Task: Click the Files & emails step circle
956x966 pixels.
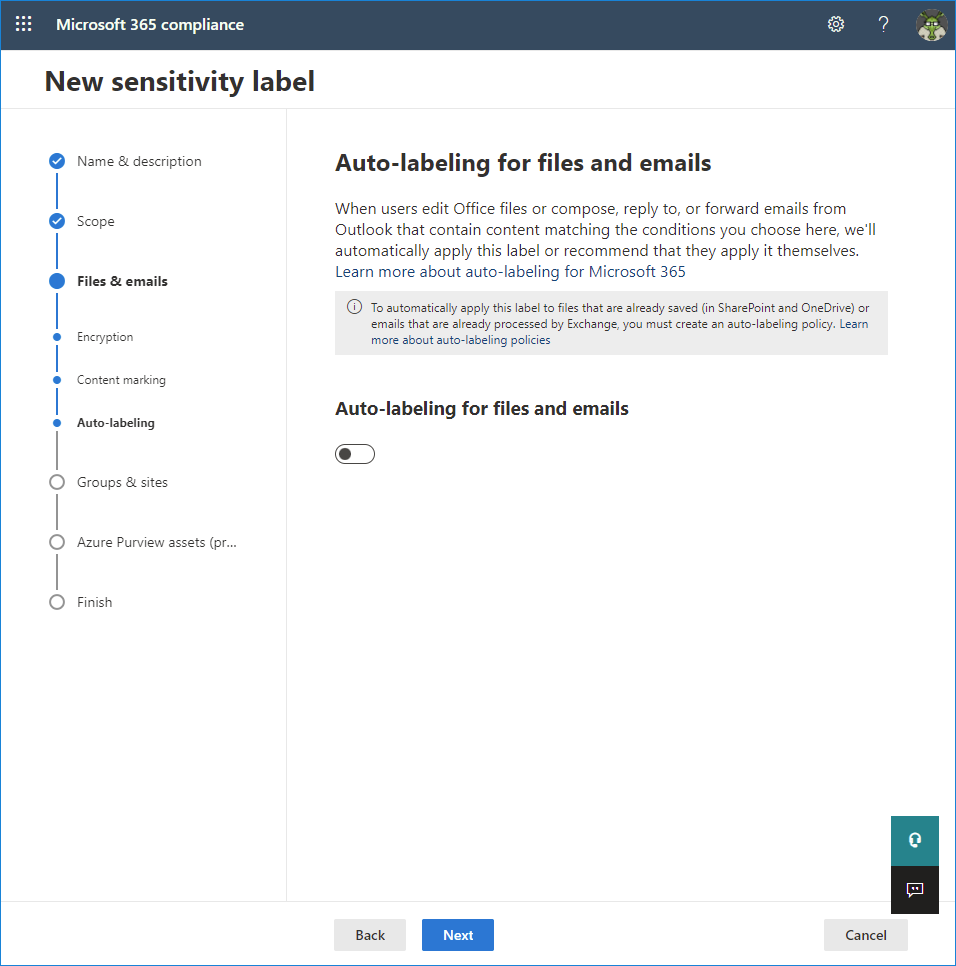Action: click(57, 281)
